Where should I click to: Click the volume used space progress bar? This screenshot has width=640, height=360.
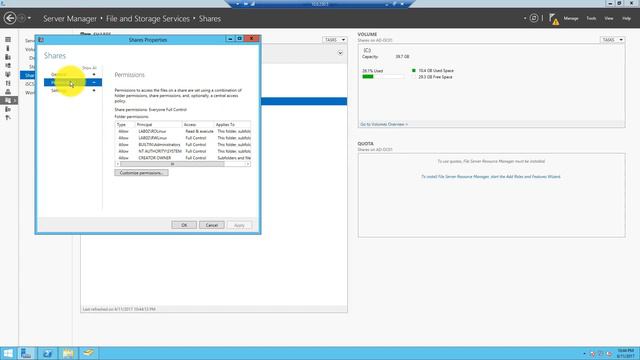pos(383,77)
